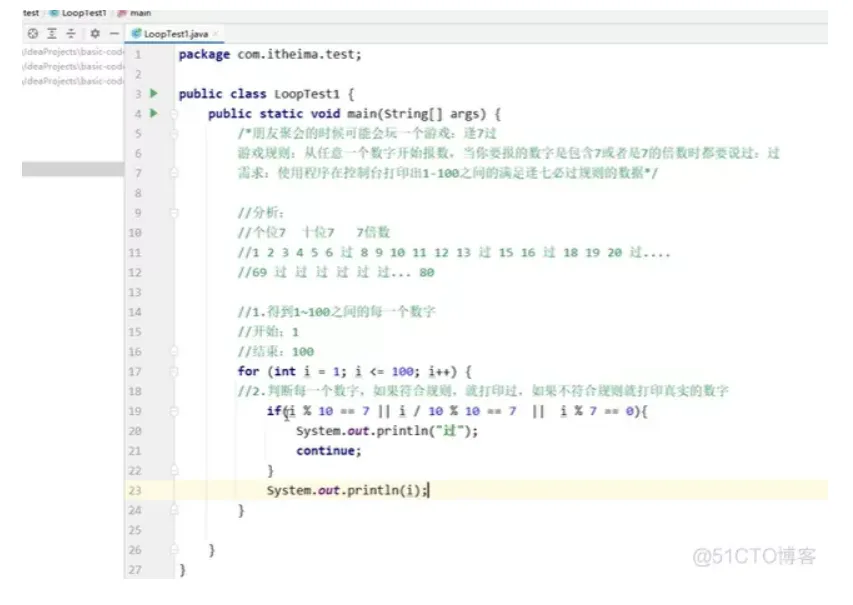The width and height of the screenshot is (853, 605).
Task: Collapse main method fold marker on line 4
Action: coord(174,114)
